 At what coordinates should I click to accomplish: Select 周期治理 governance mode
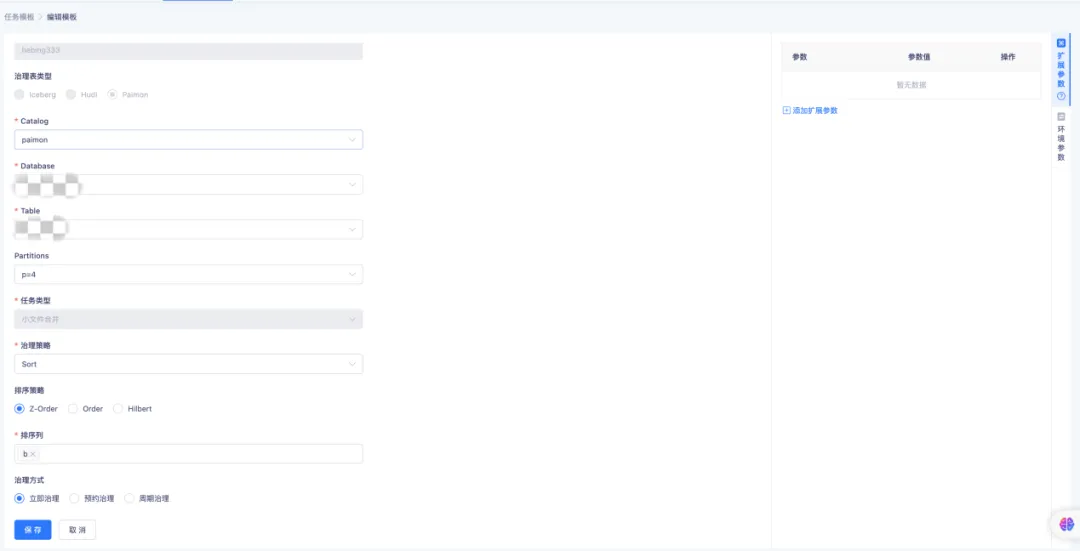(x=129, y=498)
